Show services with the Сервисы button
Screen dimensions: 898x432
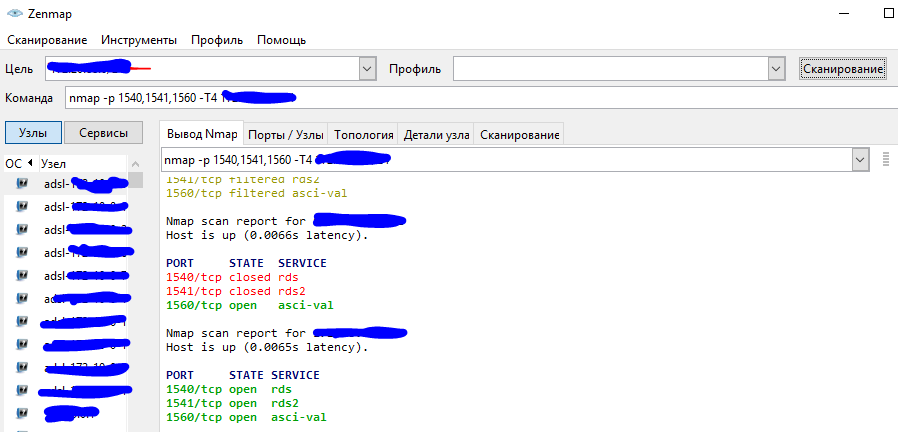[x=104, y=132]
